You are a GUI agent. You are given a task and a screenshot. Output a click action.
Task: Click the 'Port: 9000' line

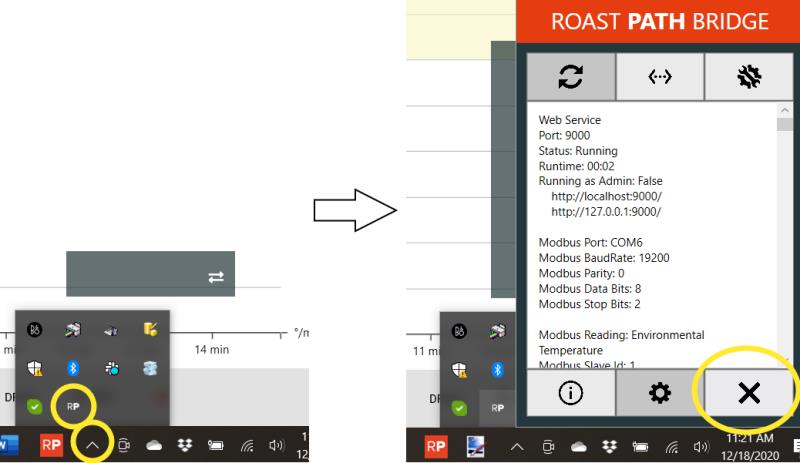564,135
